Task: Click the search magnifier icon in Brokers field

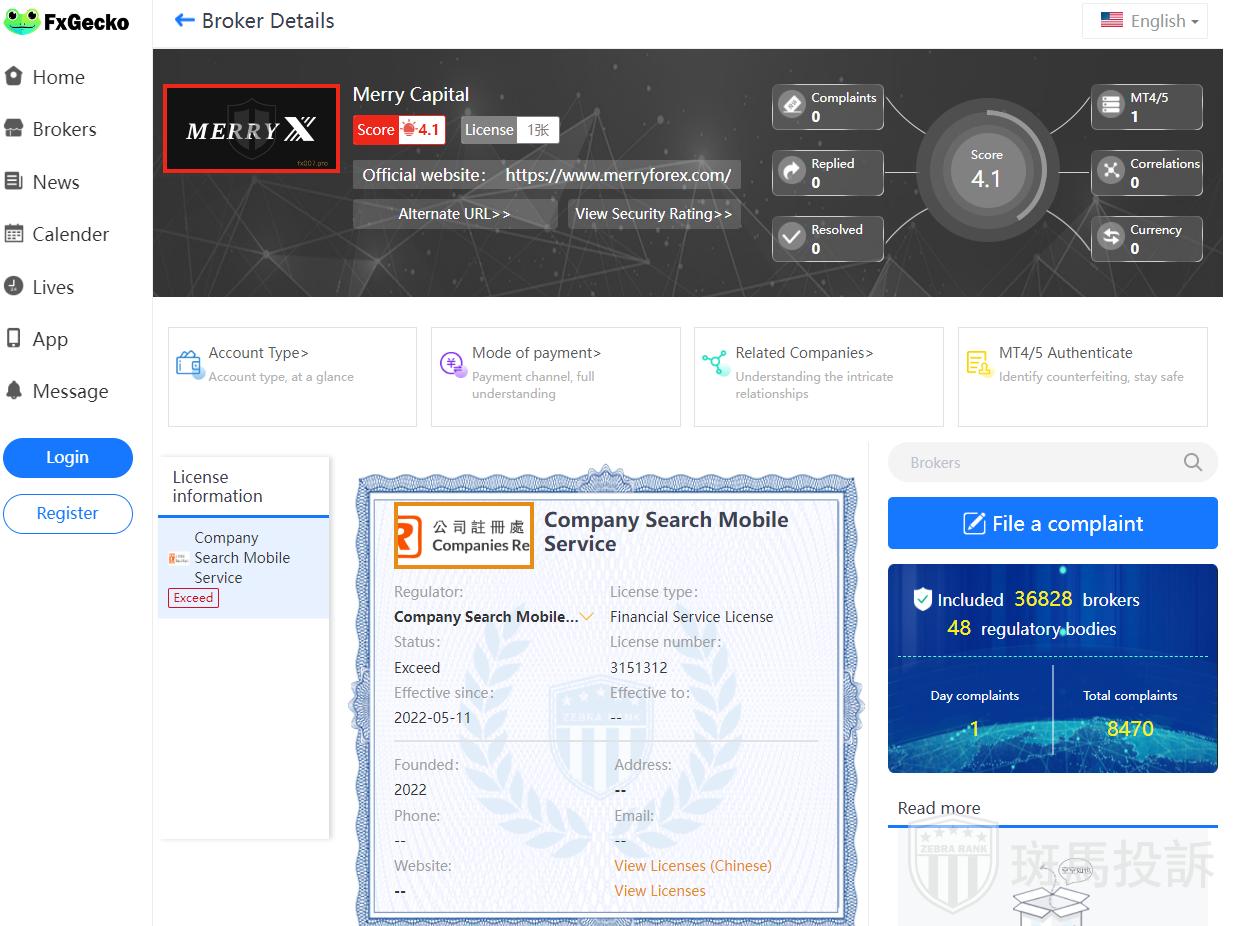Action: click(x=1192, y=462)
